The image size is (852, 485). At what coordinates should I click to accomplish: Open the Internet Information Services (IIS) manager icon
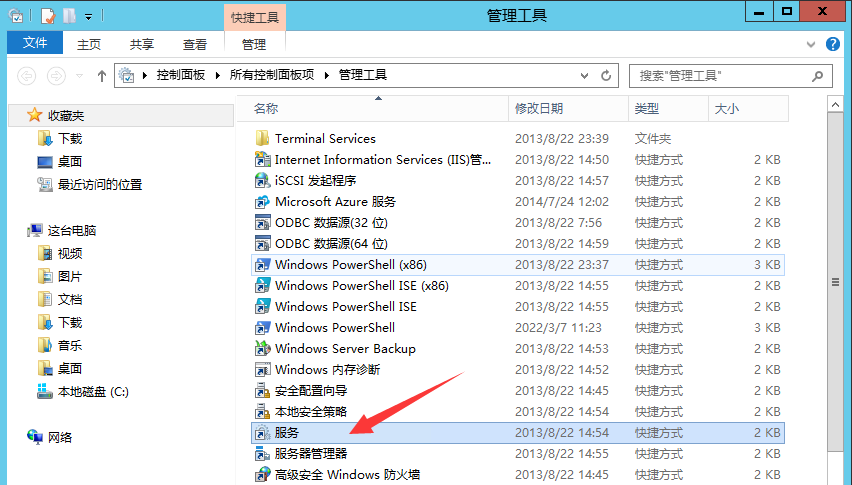(263, 159)
